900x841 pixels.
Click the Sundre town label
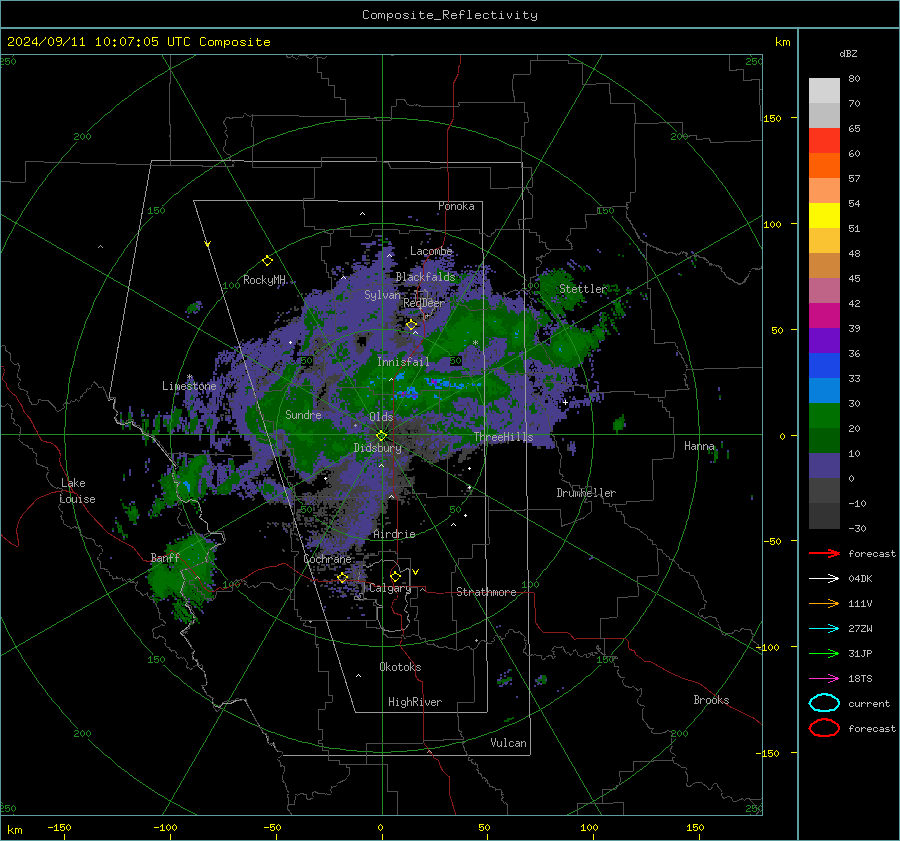coord(303,415)
